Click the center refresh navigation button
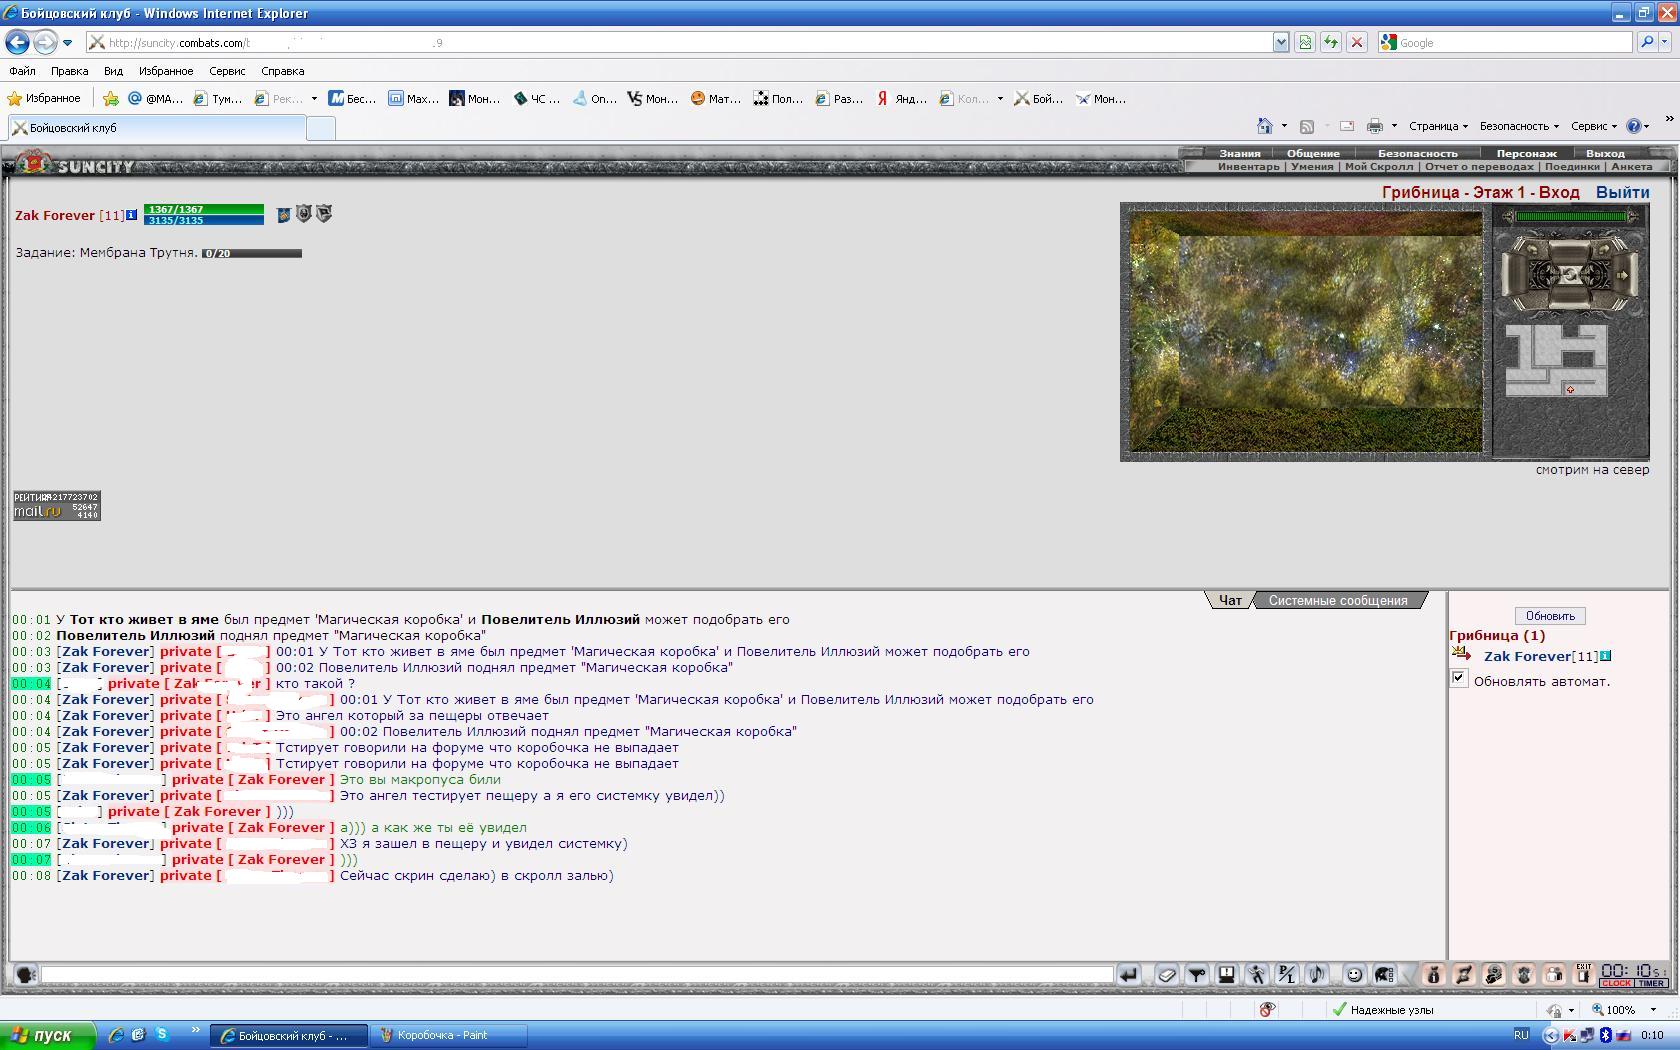This screenshot has height=1050, width=1680. tap(1570, 274)
